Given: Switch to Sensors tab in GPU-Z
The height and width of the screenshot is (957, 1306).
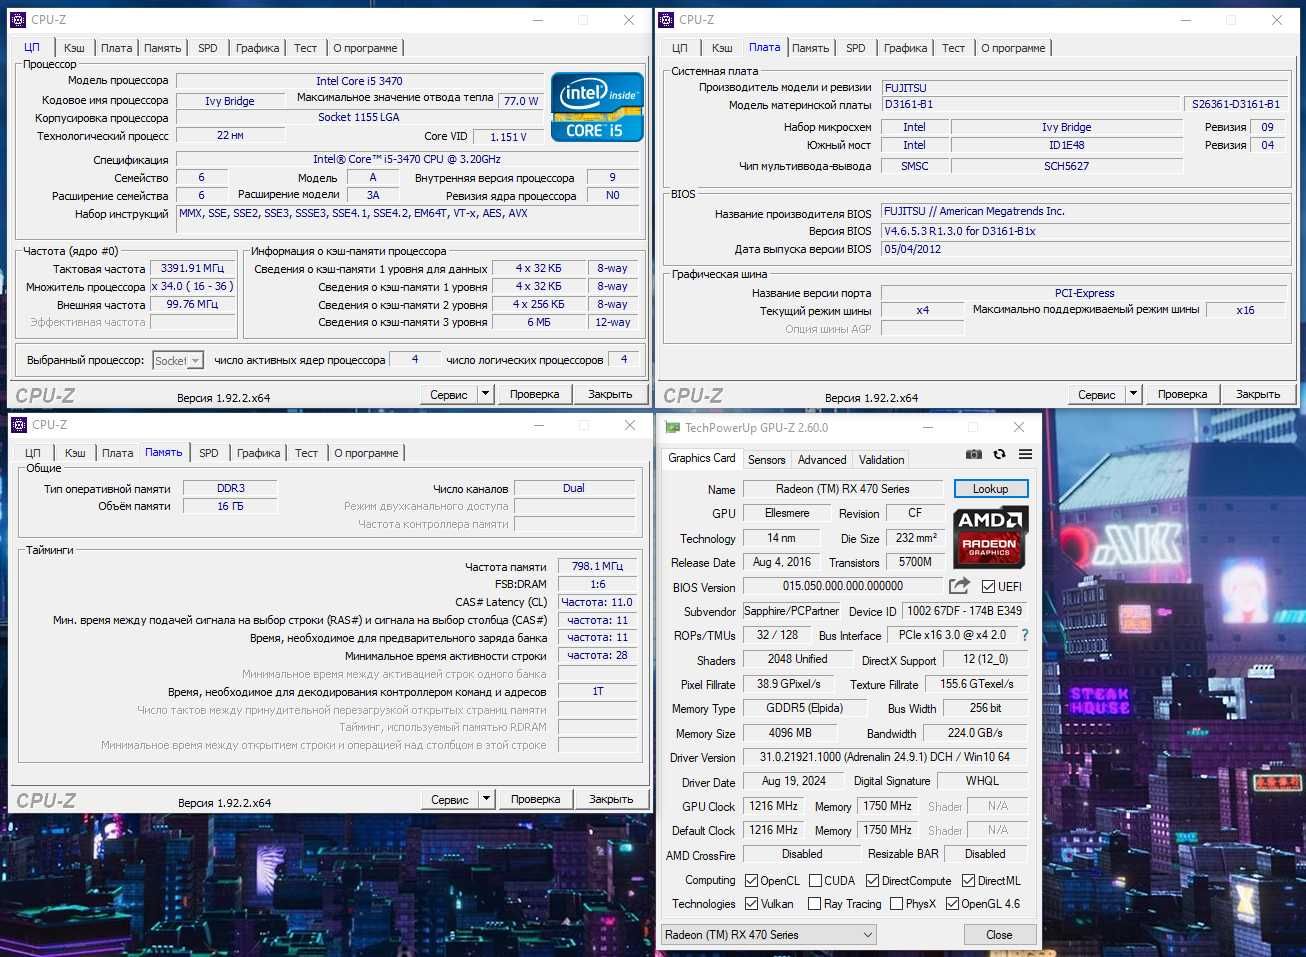Looking at the screenshot, I should [767, 460].
